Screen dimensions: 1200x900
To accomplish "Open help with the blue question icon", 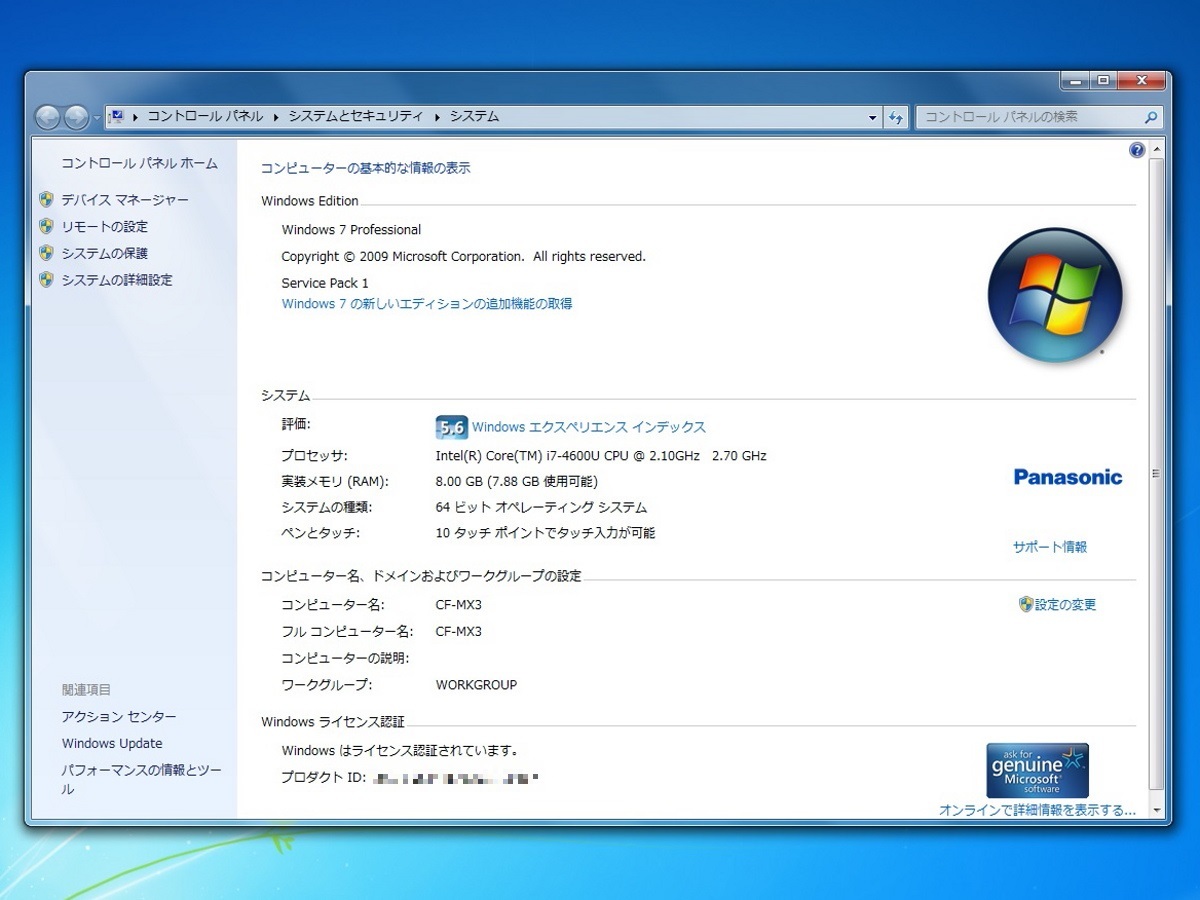I will (1137, 150).
